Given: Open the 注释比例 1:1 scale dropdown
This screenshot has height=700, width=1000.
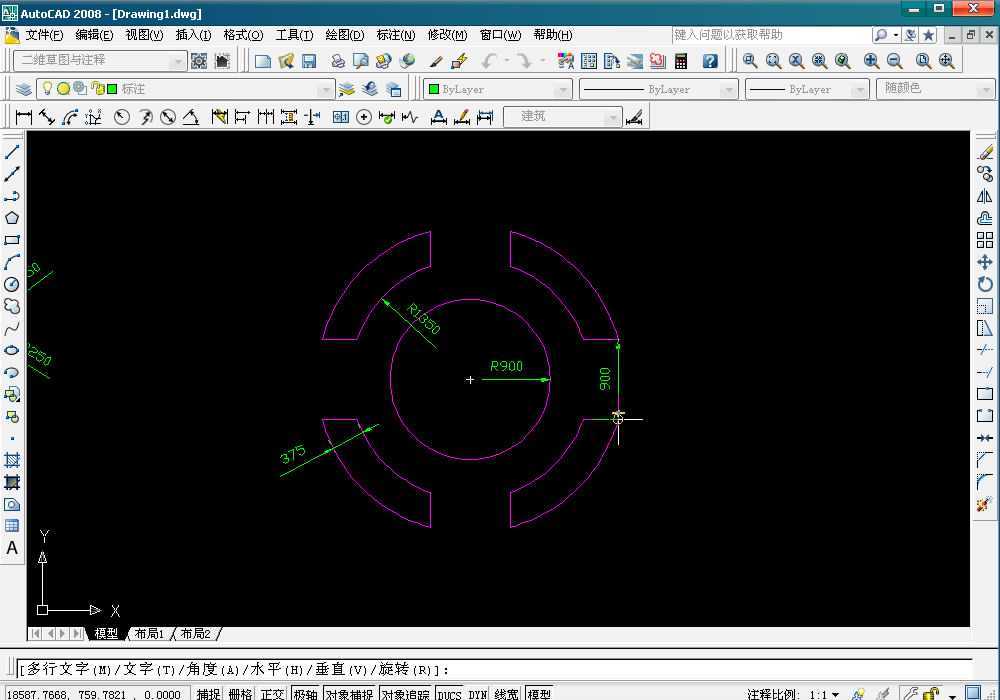Looking at the screenshot, I should [823, 694].
